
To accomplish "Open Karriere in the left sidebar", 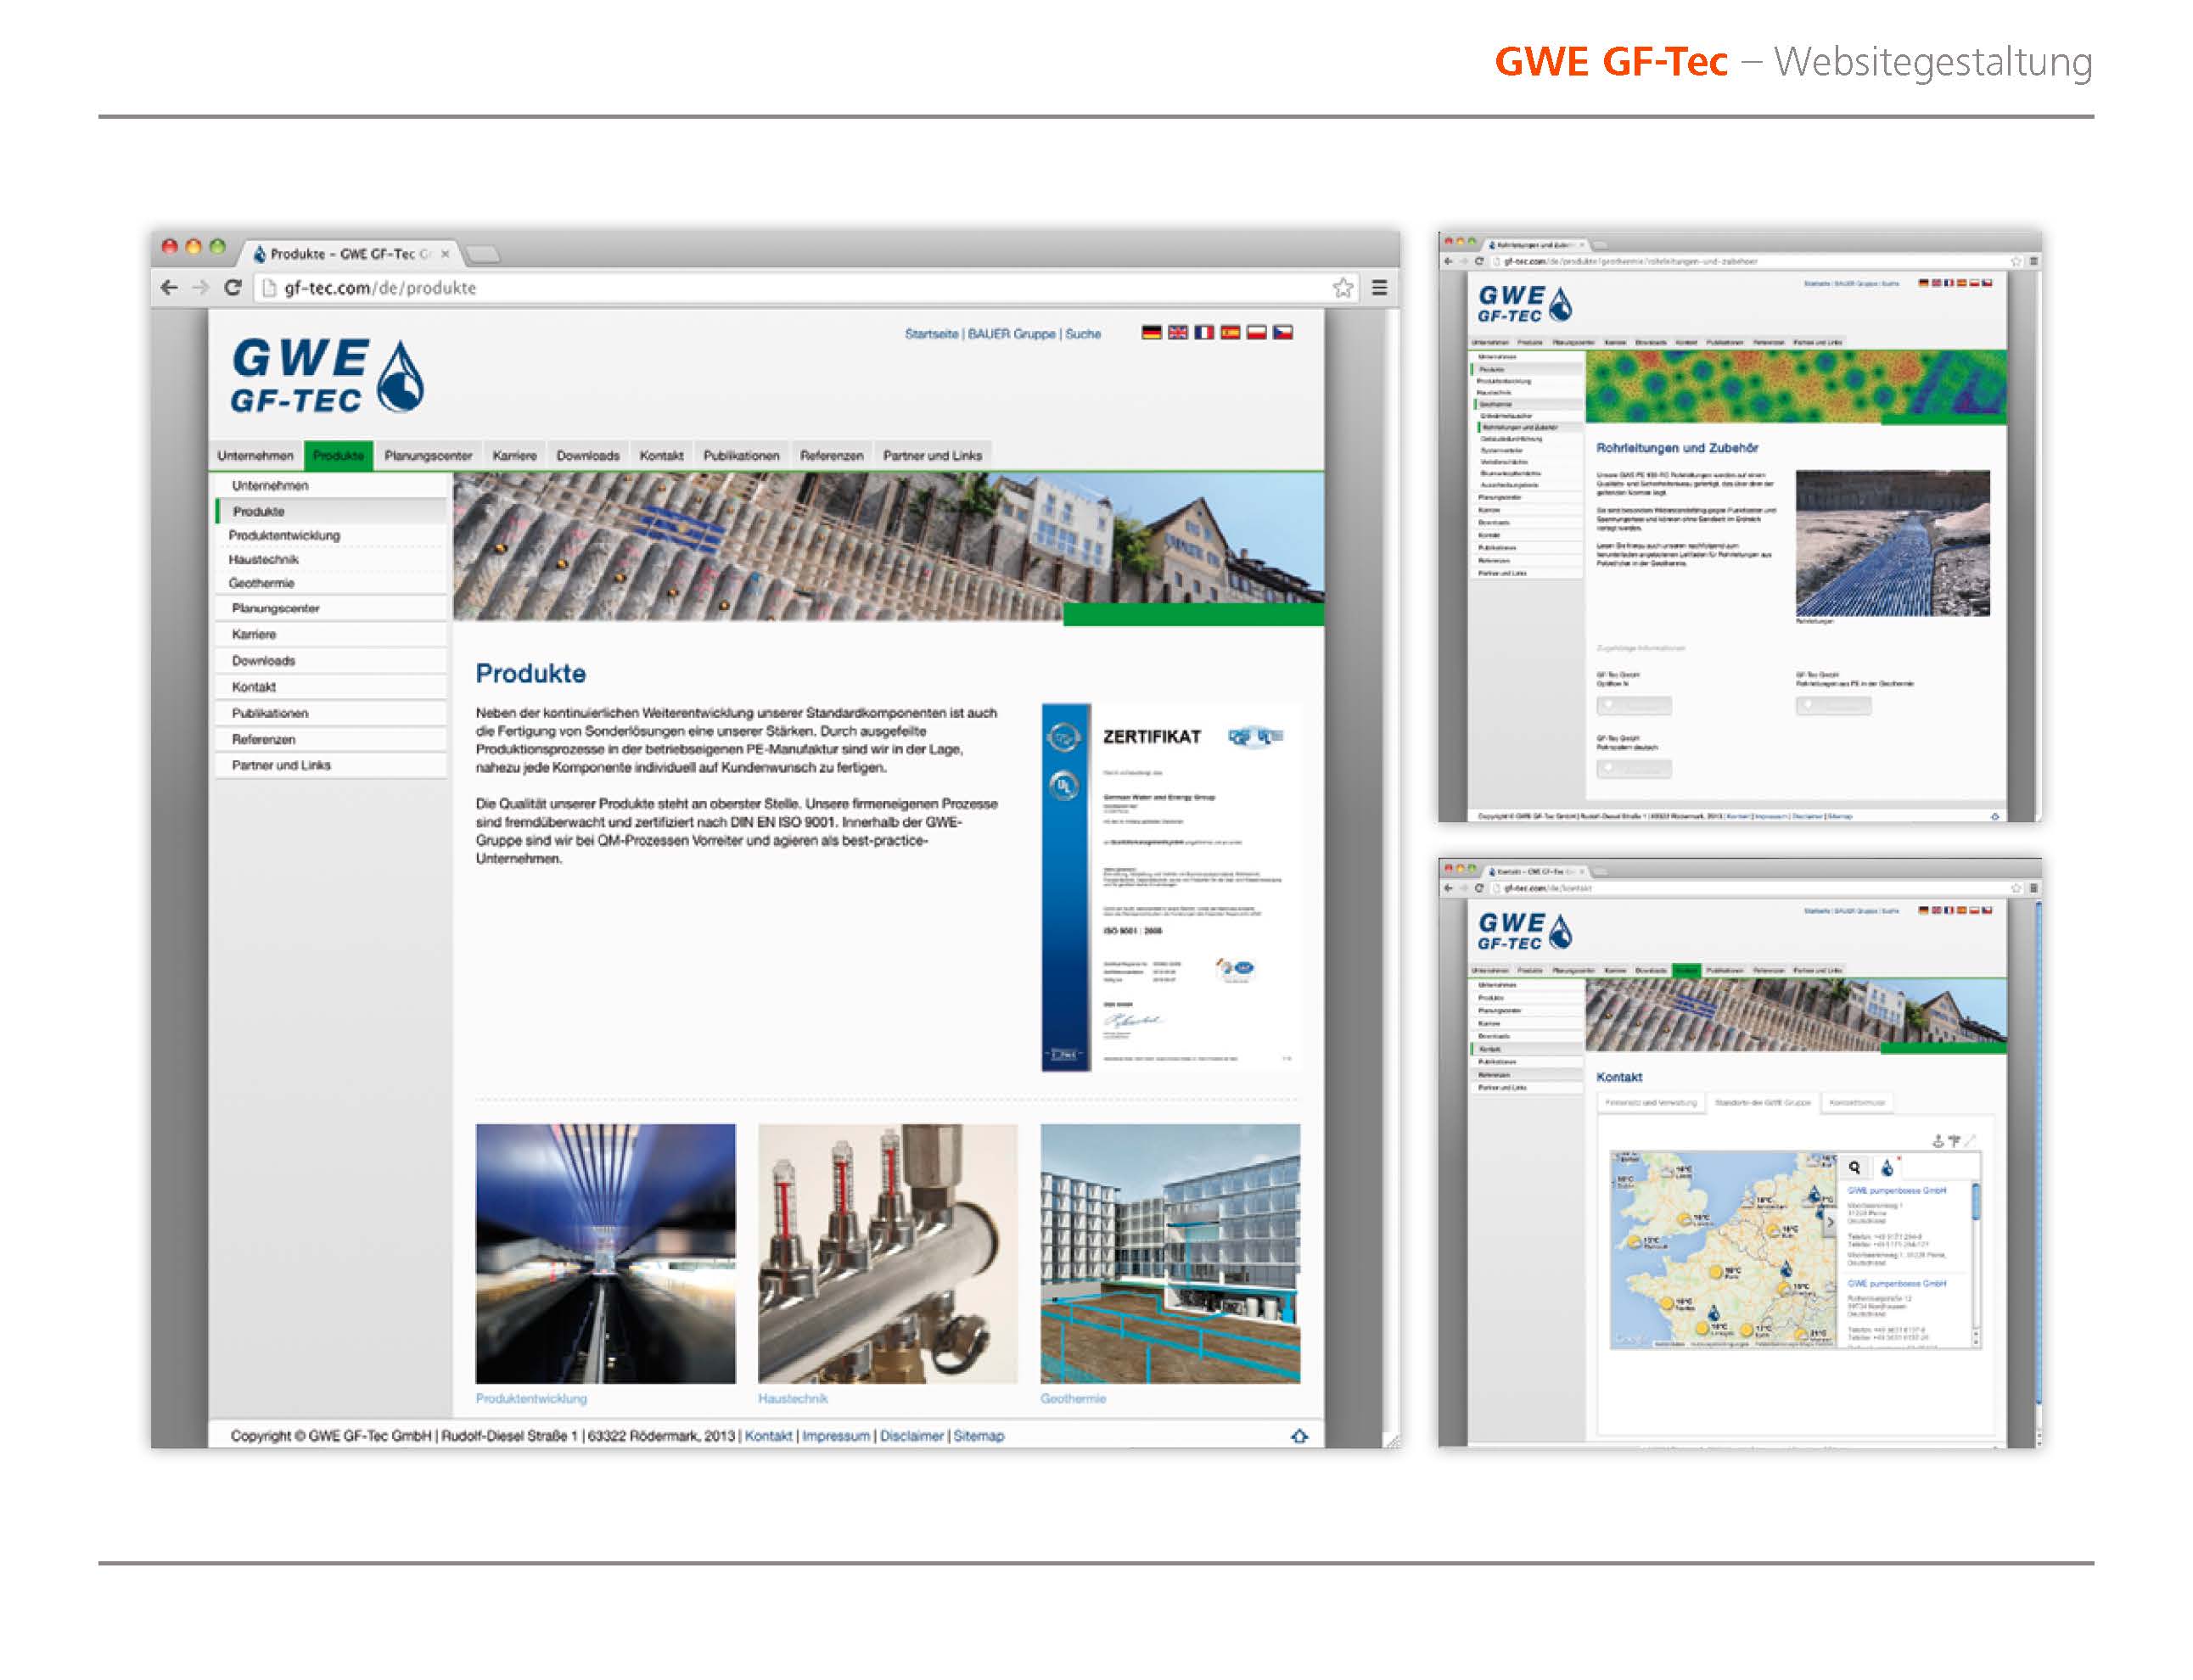I will pyautogui.click(x=331, y=634).
